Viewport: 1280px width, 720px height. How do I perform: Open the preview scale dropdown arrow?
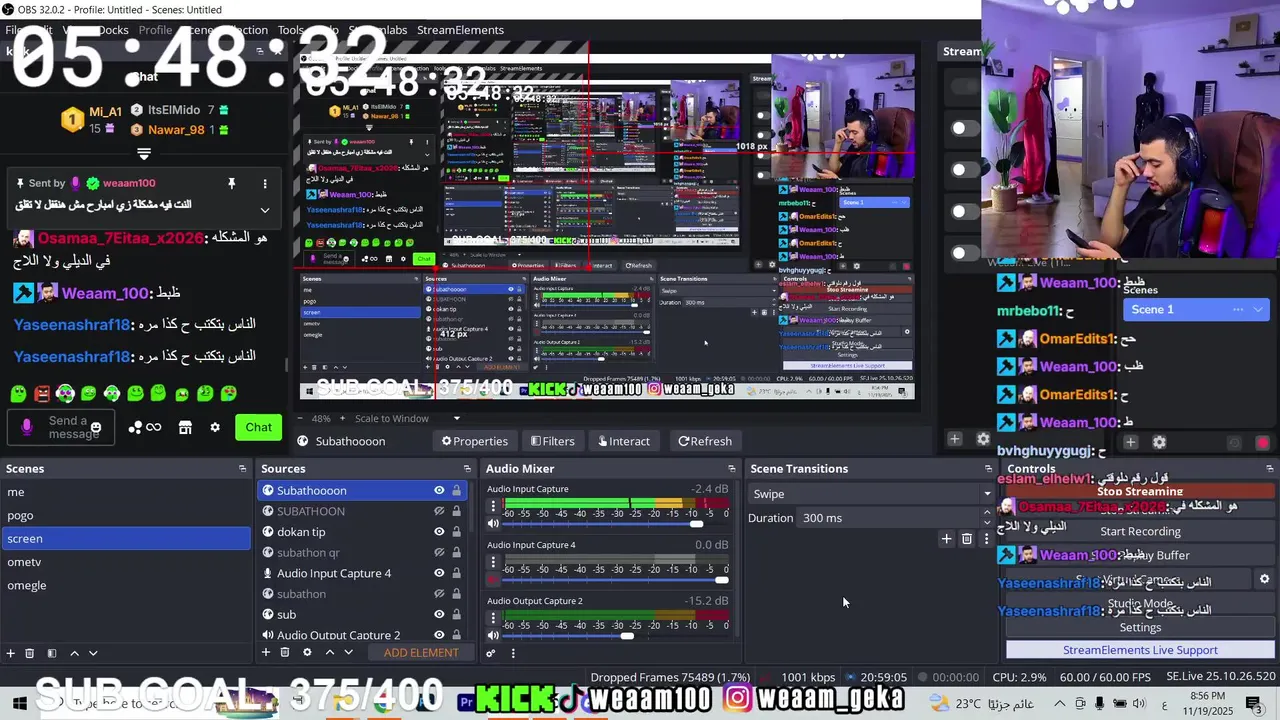coord(457,418)
